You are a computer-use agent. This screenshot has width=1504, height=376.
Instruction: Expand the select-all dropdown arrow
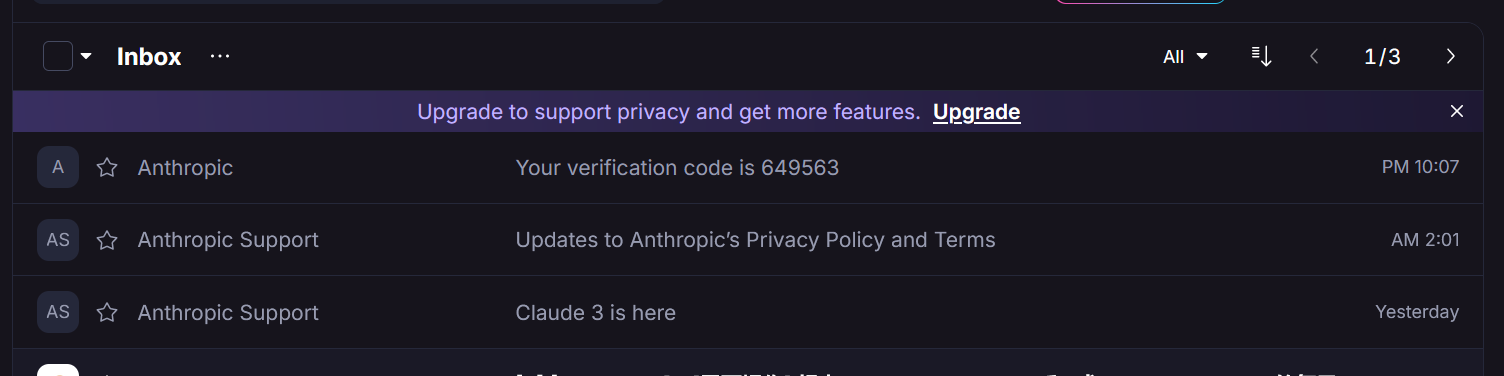tap(86, 57)
